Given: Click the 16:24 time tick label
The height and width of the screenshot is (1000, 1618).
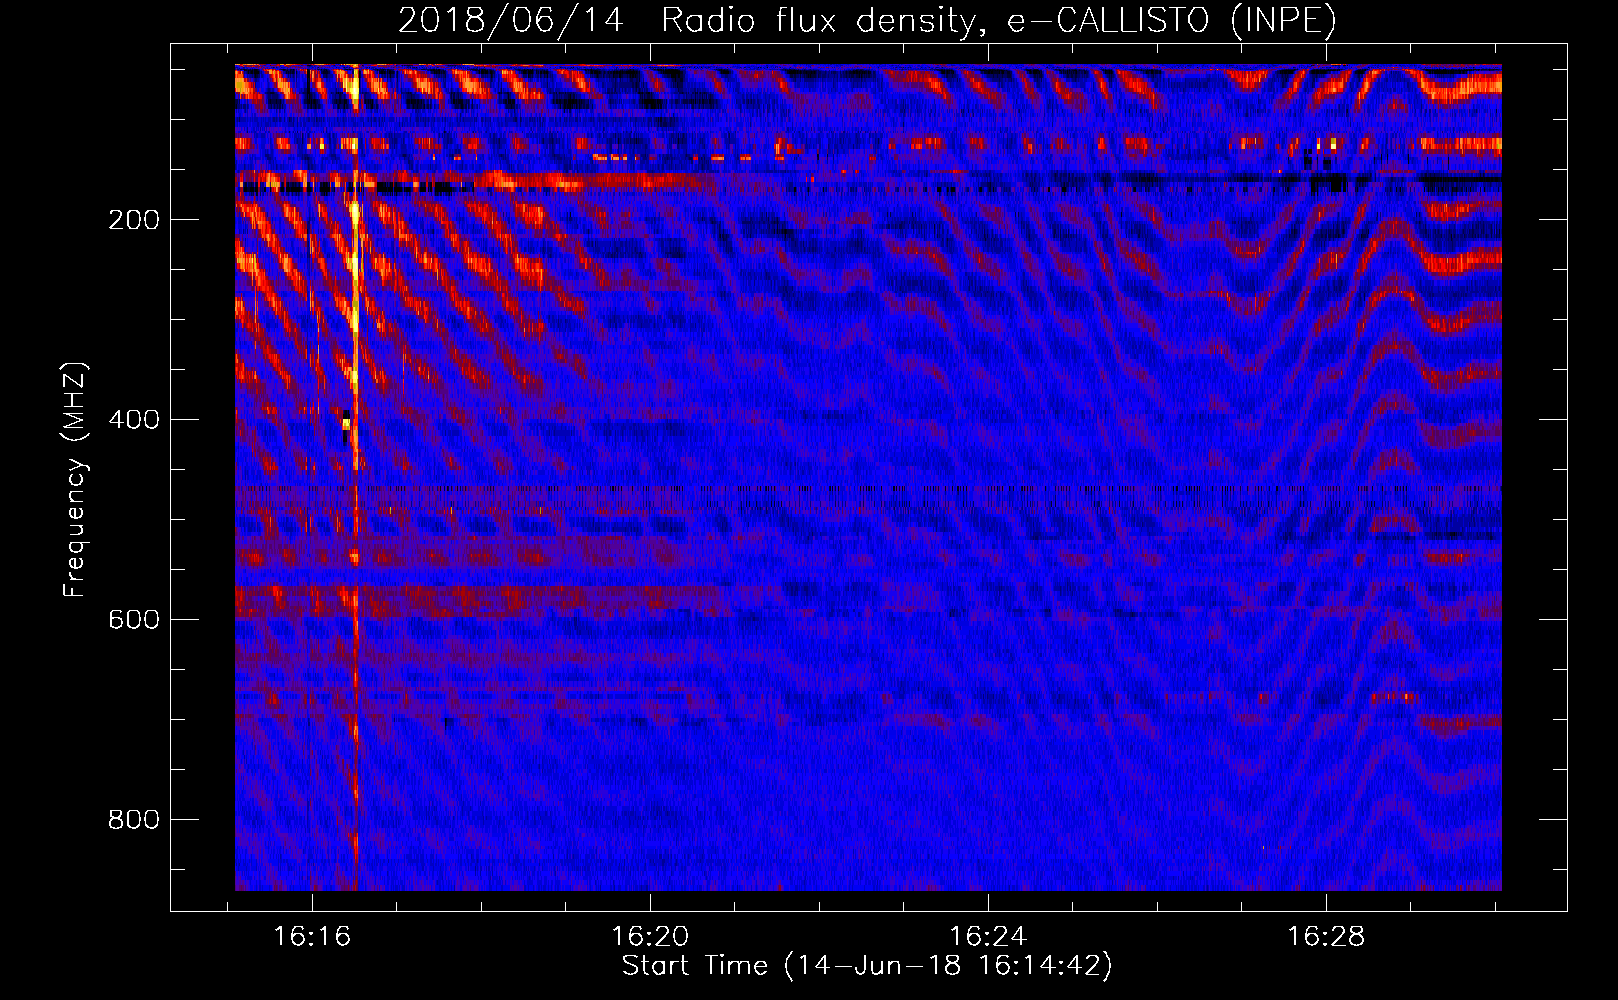Looking at the screenshot, I should point(988,937).
